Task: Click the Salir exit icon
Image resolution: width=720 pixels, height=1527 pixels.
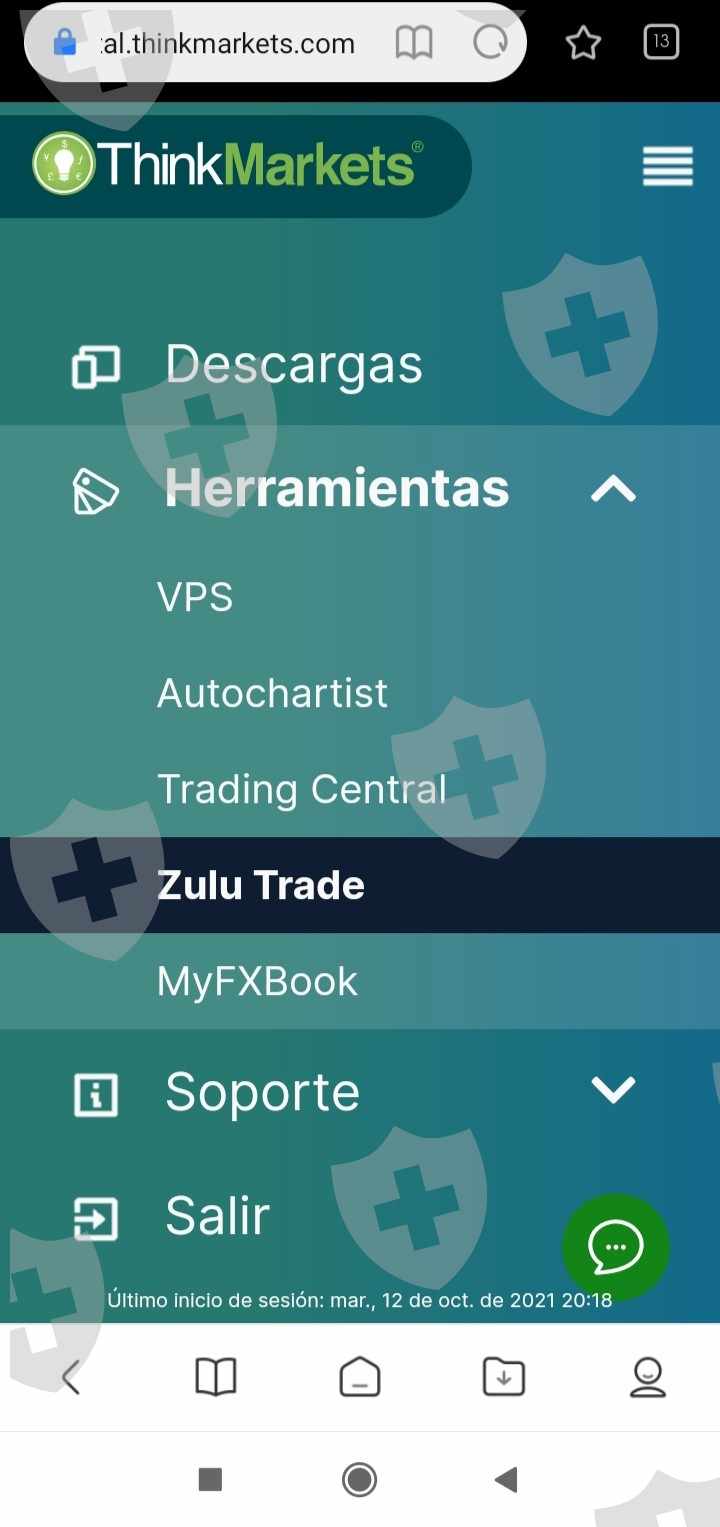Action: click(x=96, y=1219)
